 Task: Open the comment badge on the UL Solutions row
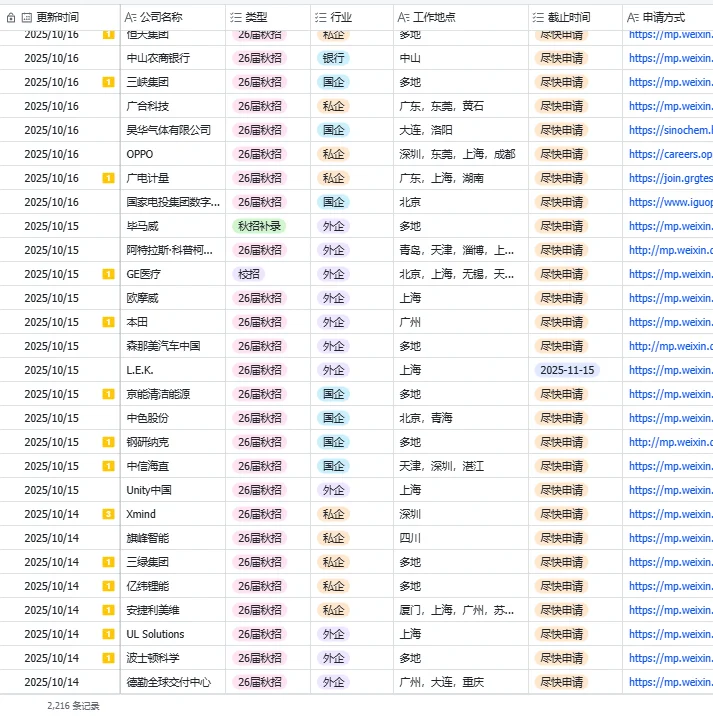(x=108, y=634)
